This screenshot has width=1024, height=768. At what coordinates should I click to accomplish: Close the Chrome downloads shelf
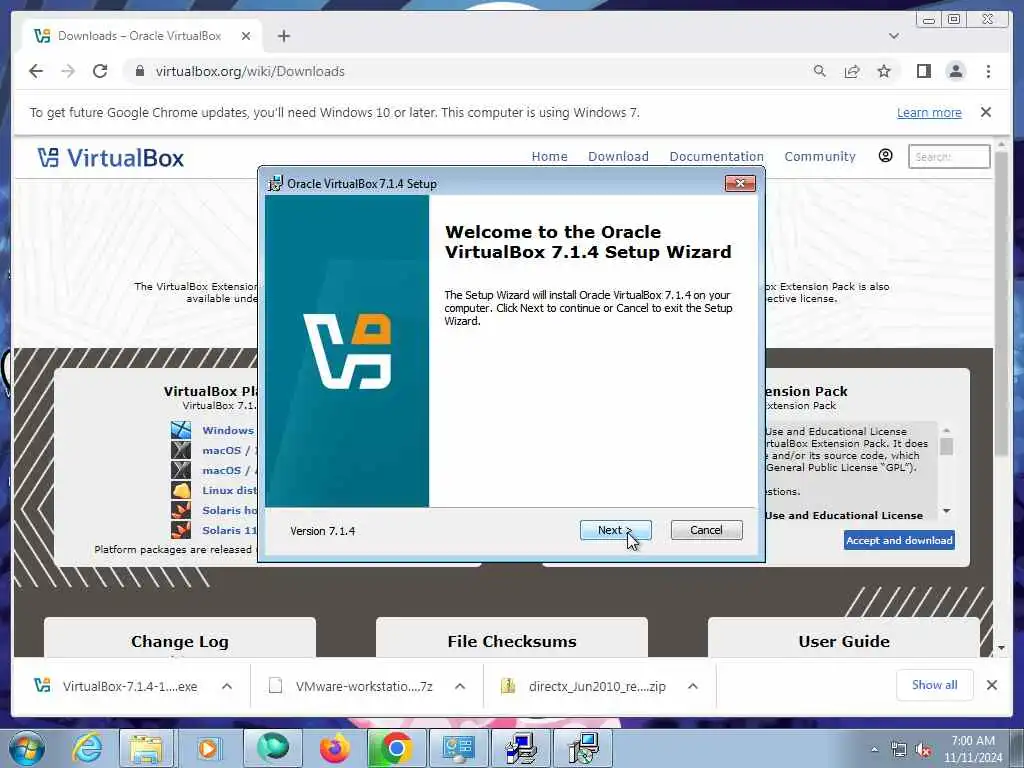[991, 685]
